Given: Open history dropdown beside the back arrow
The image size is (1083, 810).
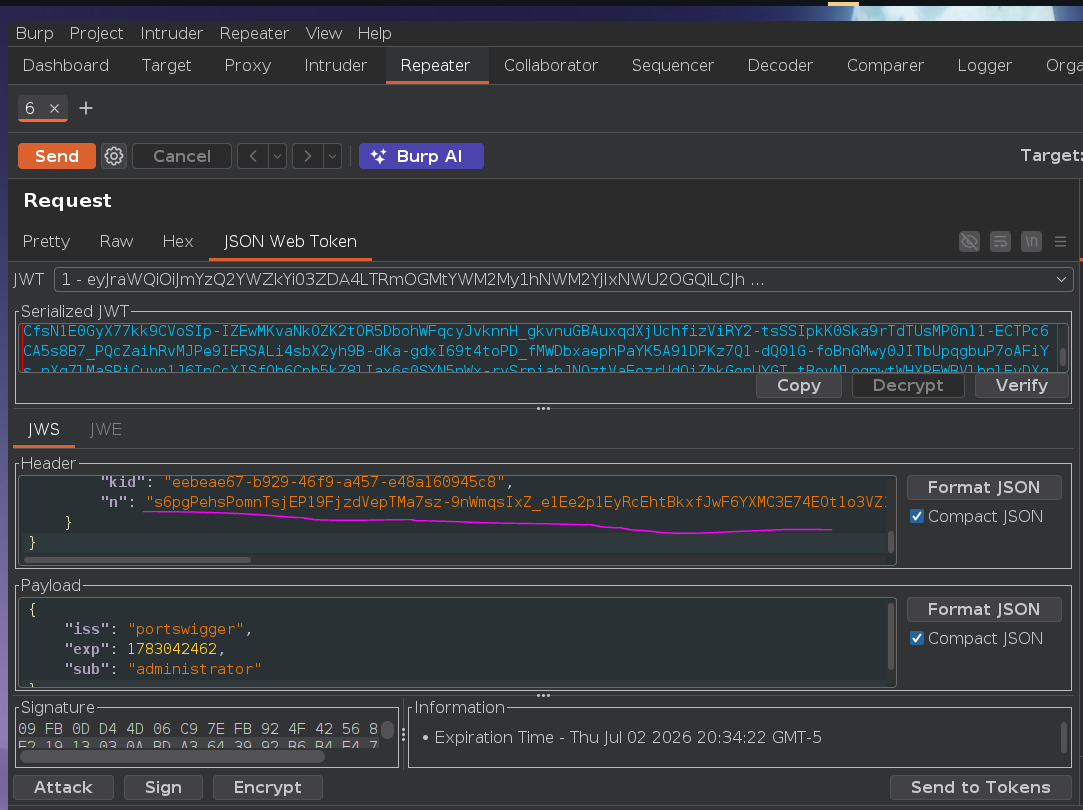Looking at the screenshot, I should (x=278, y=156).
